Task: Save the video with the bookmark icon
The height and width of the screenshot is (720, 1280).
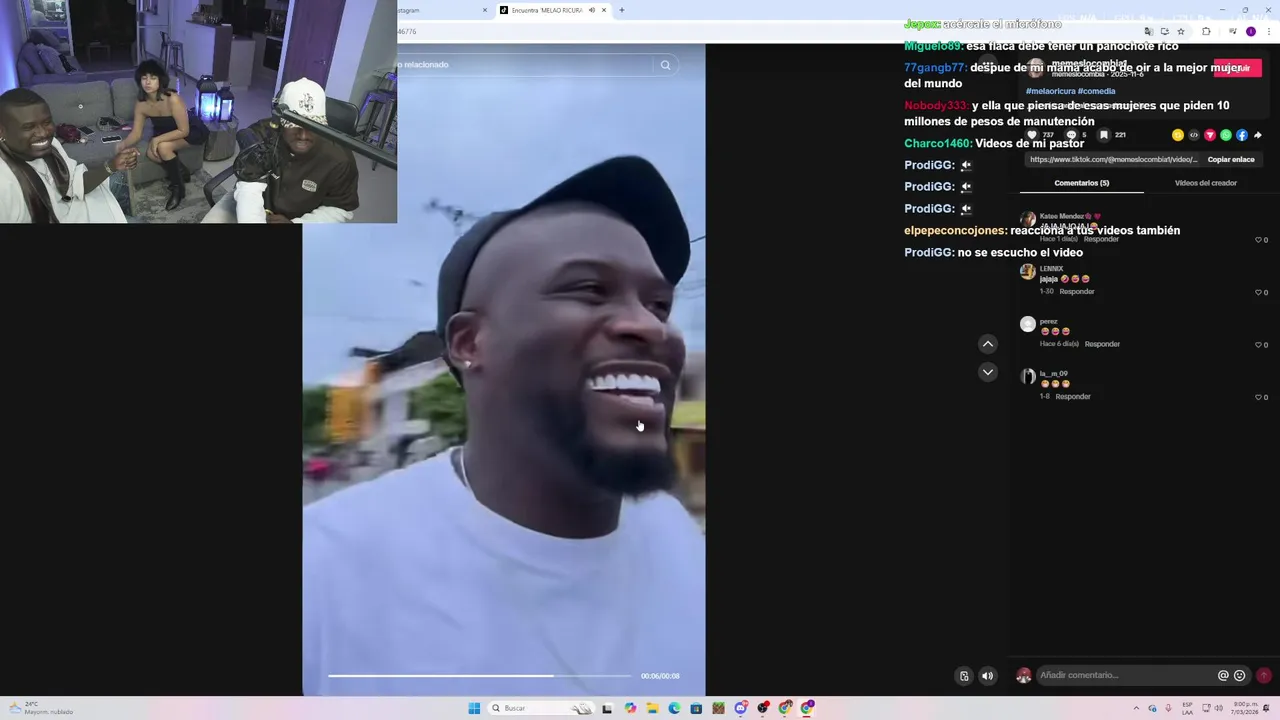Action: pos(1104,135)
